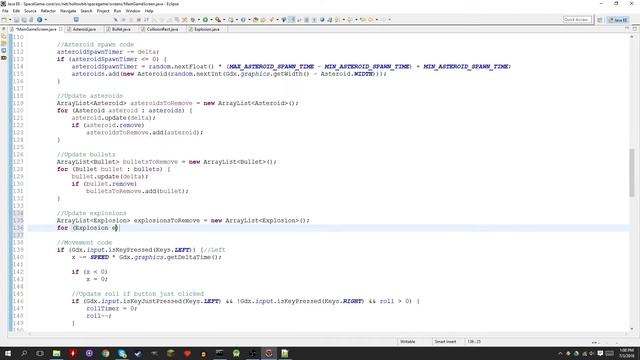
Task: Open the notification center icon in taskbar
Action: tap(600, 353)
